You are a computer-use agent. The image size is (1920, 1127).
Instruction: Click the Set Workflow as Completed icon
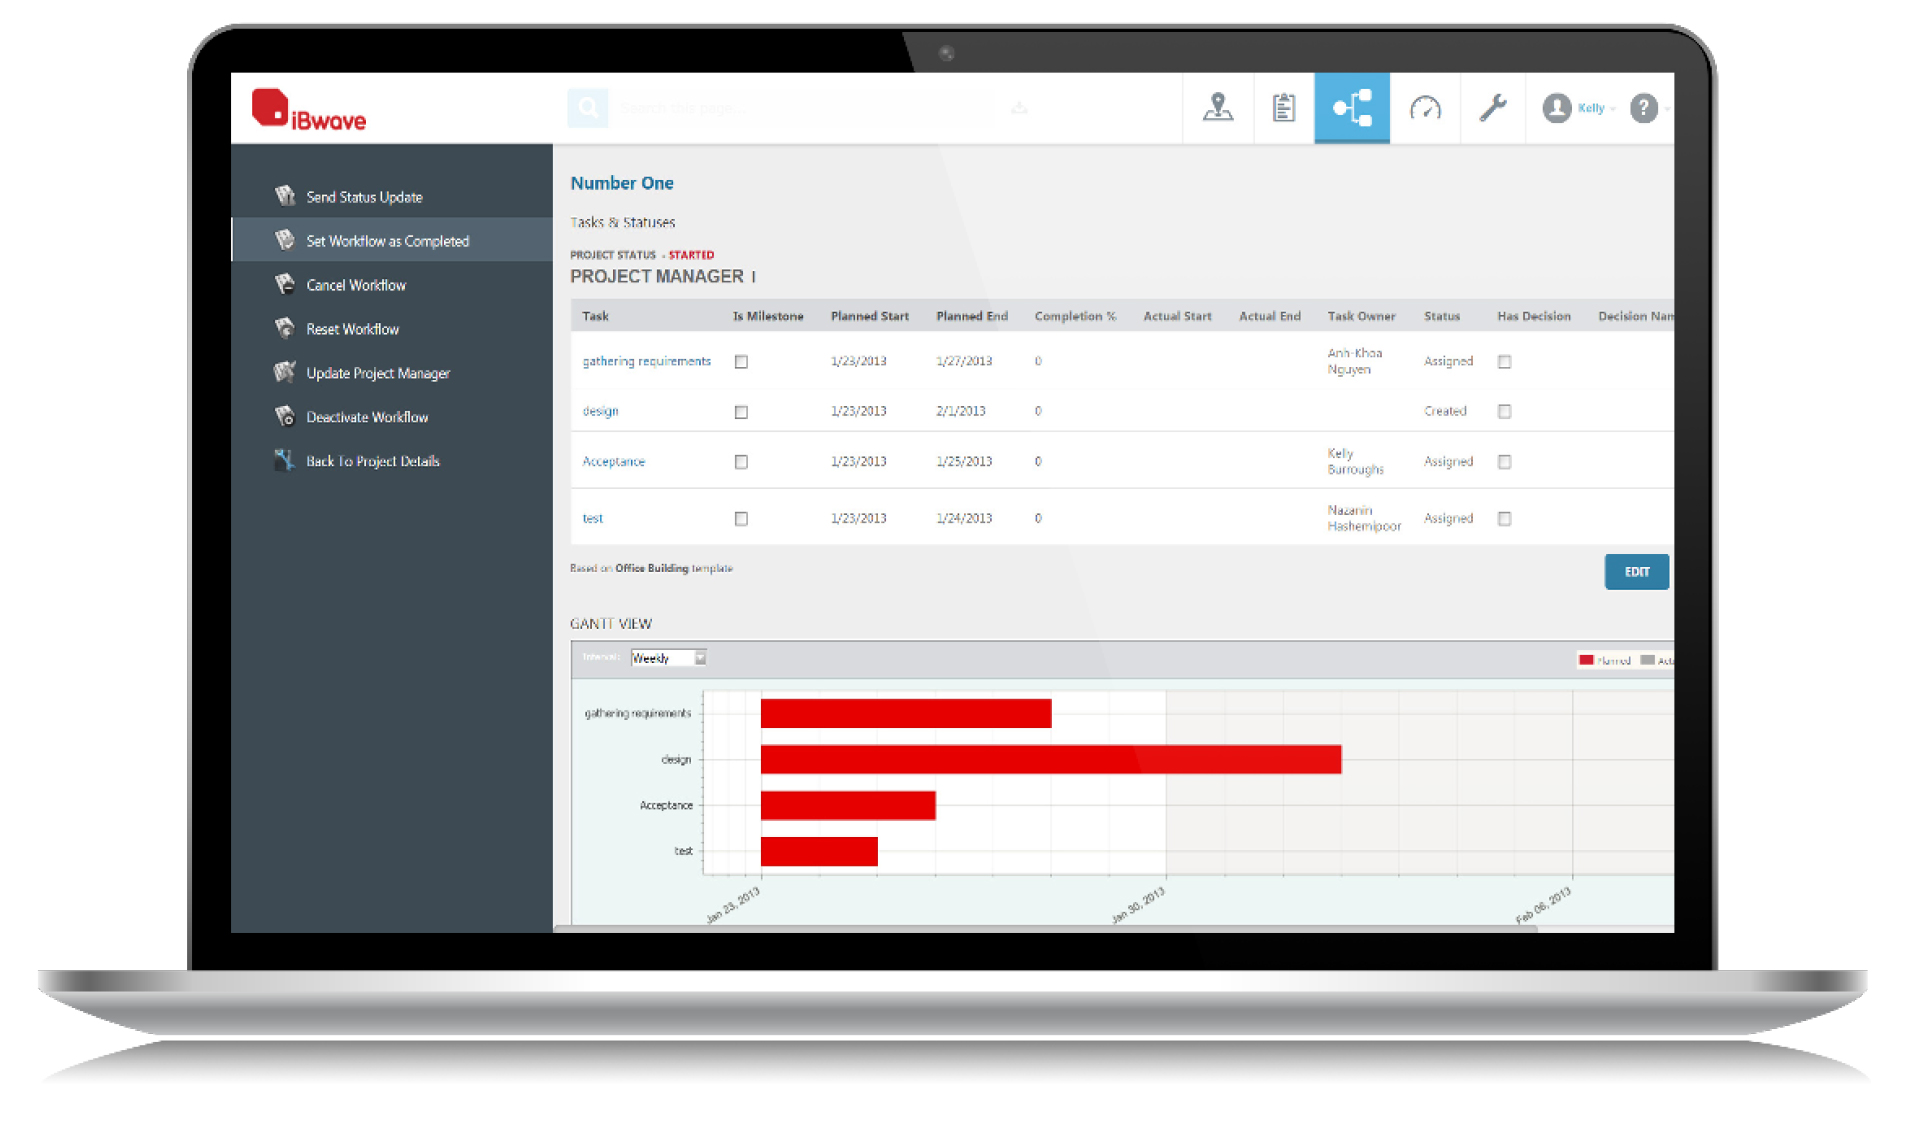(x=285, y=239)
